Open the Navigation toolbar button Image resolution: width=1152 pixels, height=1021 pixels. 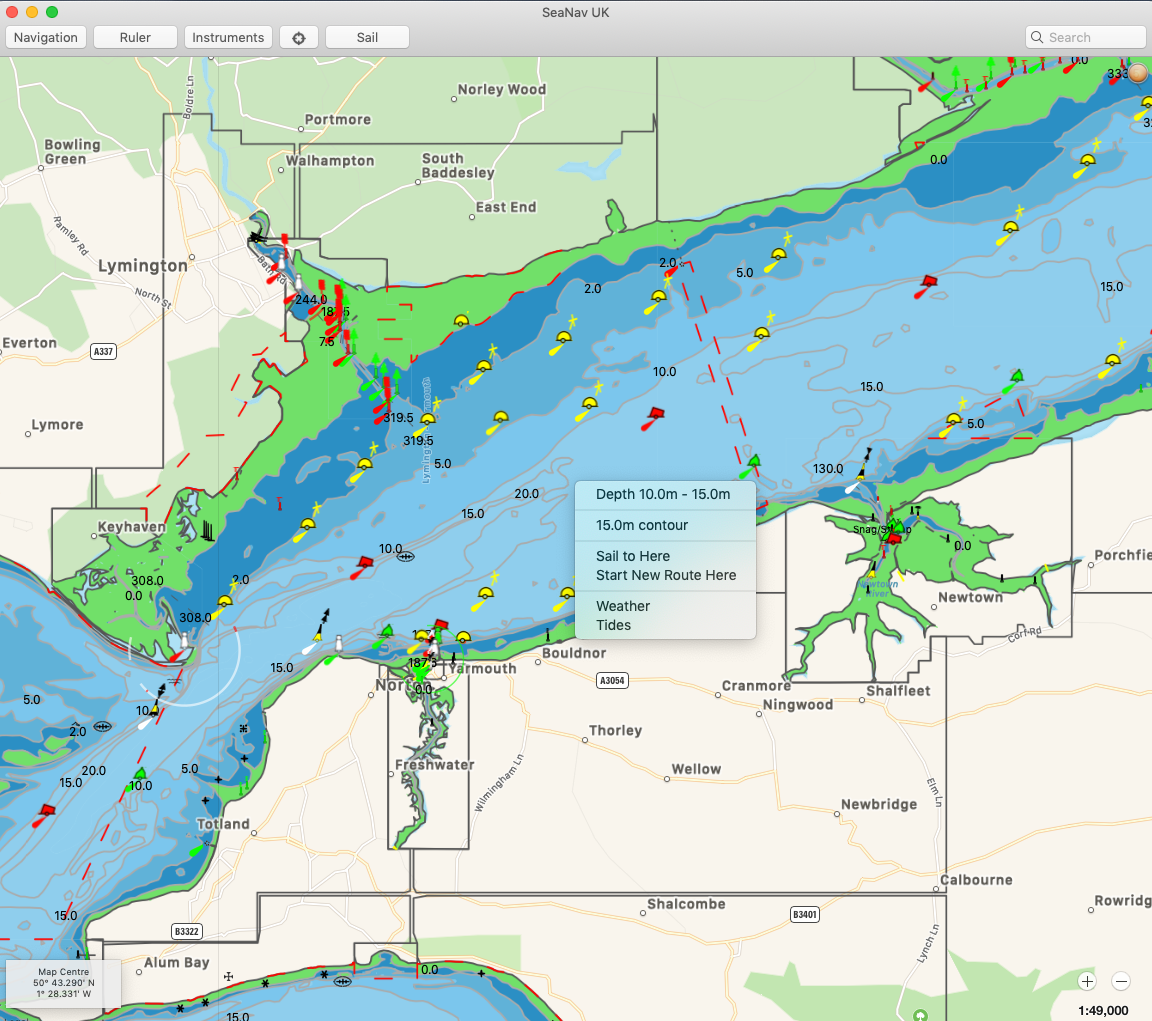tap(46, 38)
